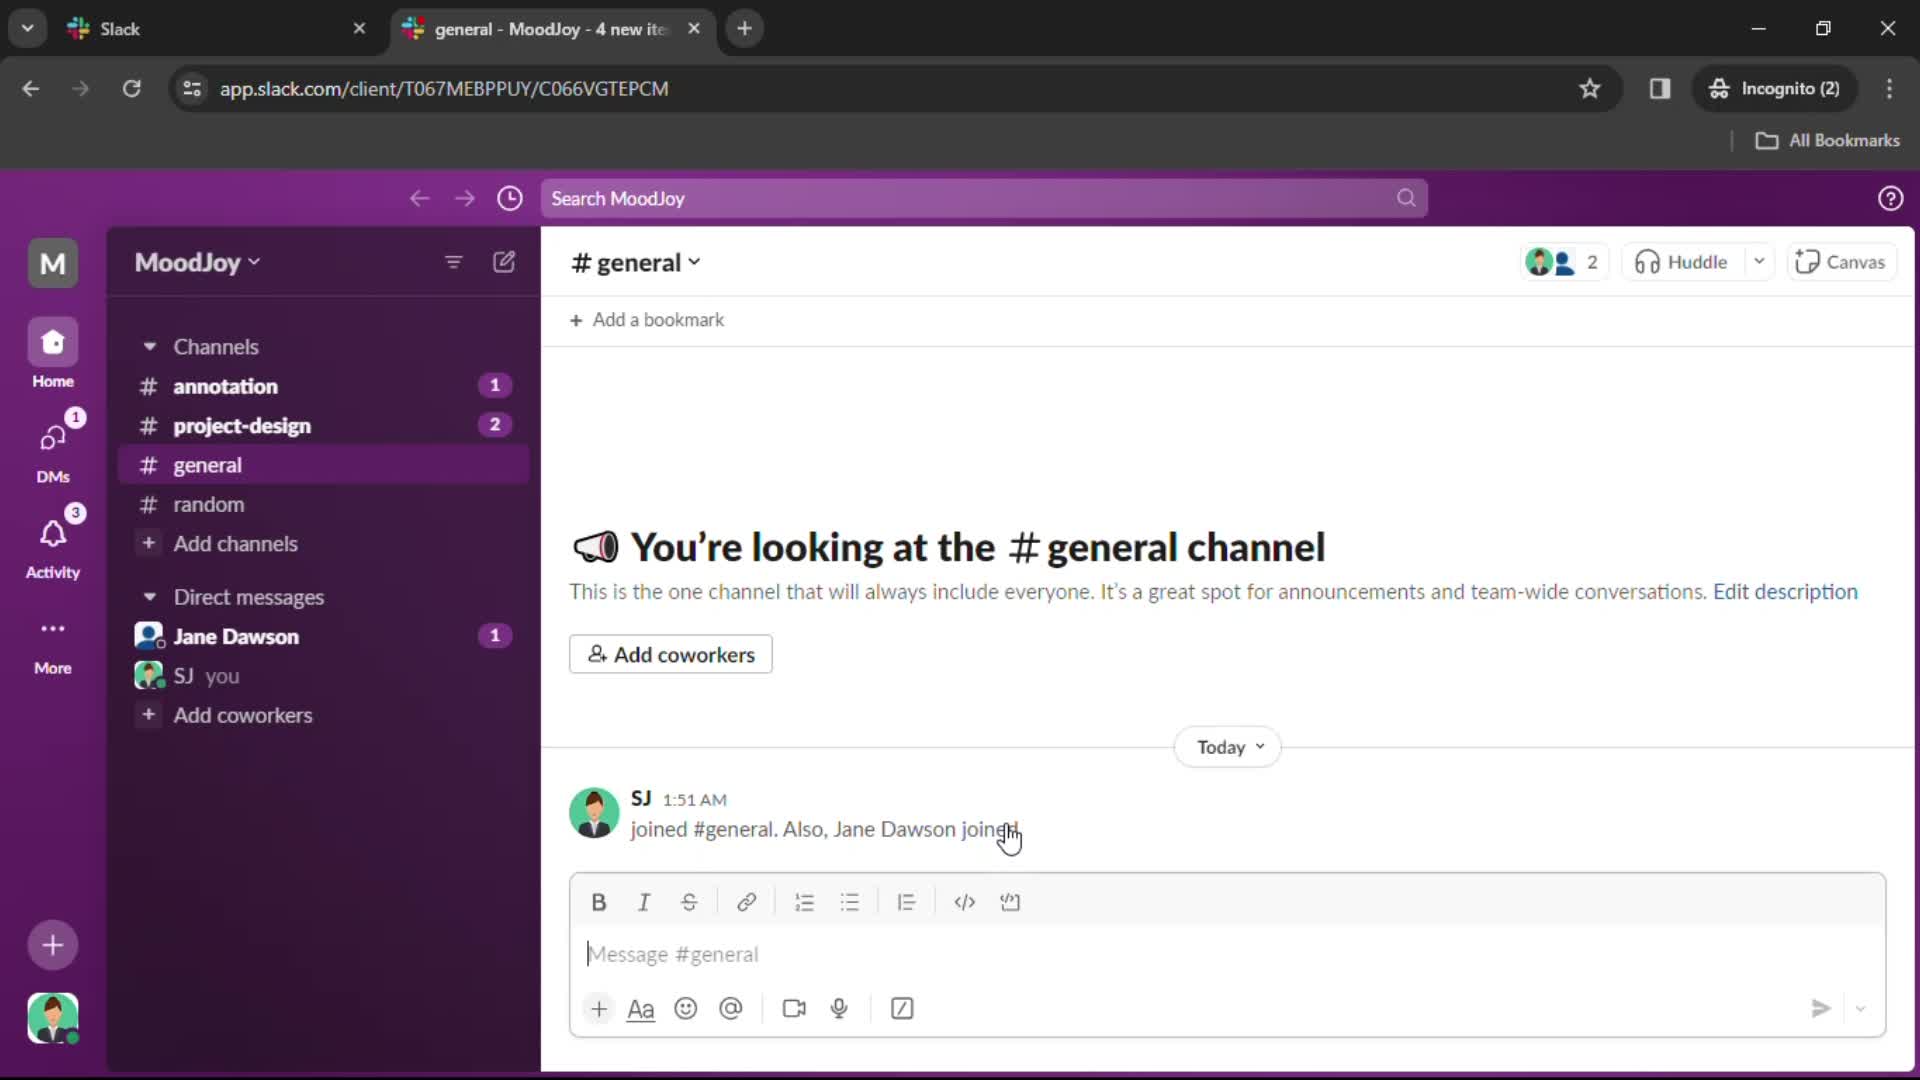Open Slack history clock icon
The width and height of the screenshot is (1920, 1080).
click(x=510, y=198)
